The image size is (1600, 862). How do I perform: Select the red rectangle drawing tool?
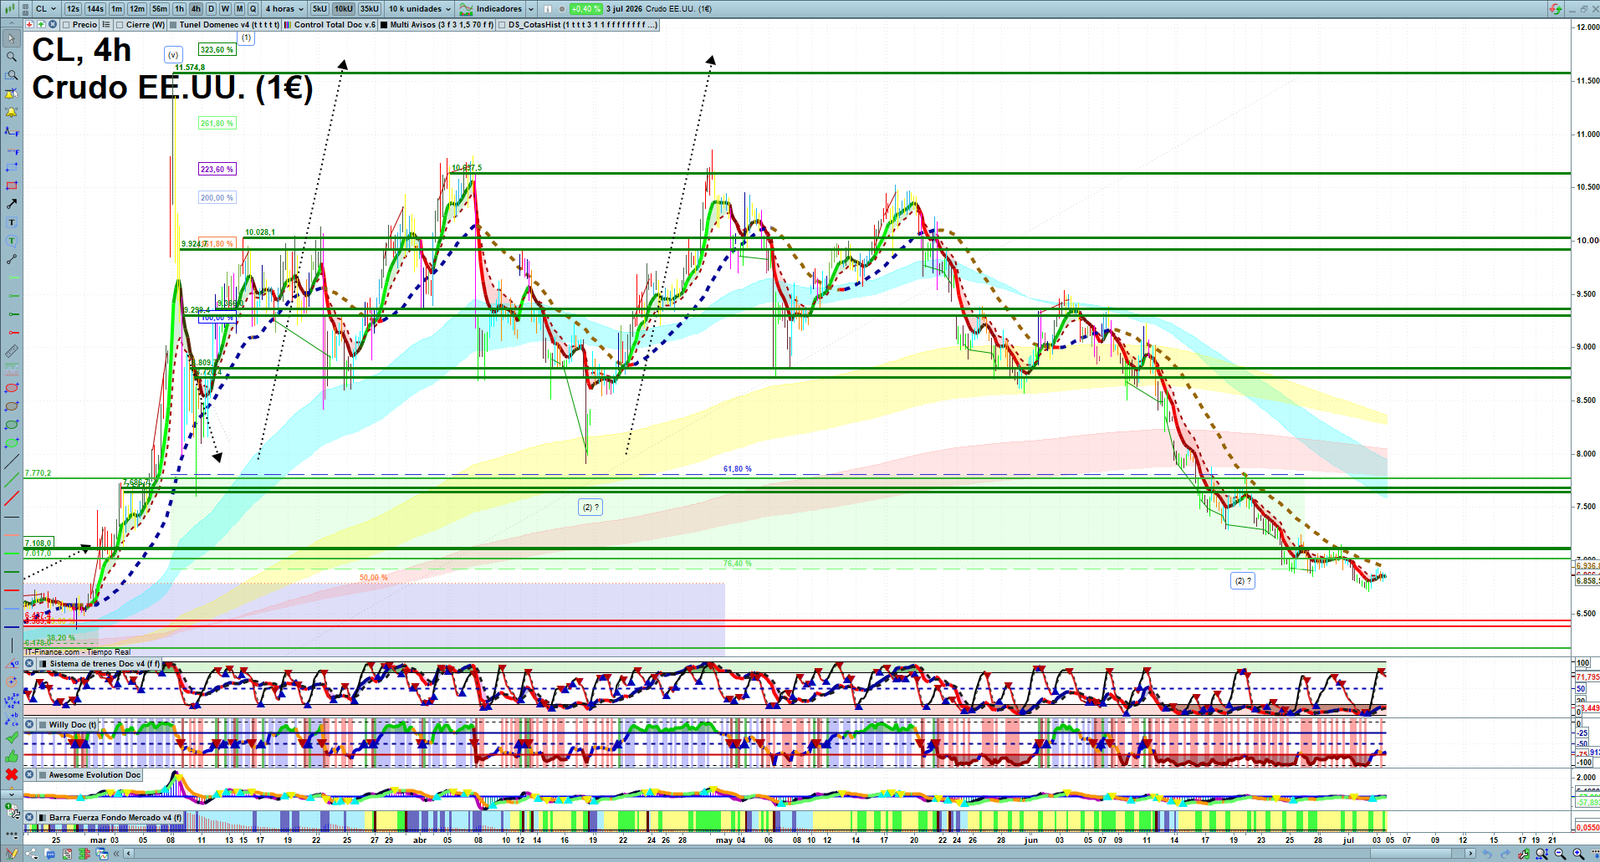(x=11, y=186)
